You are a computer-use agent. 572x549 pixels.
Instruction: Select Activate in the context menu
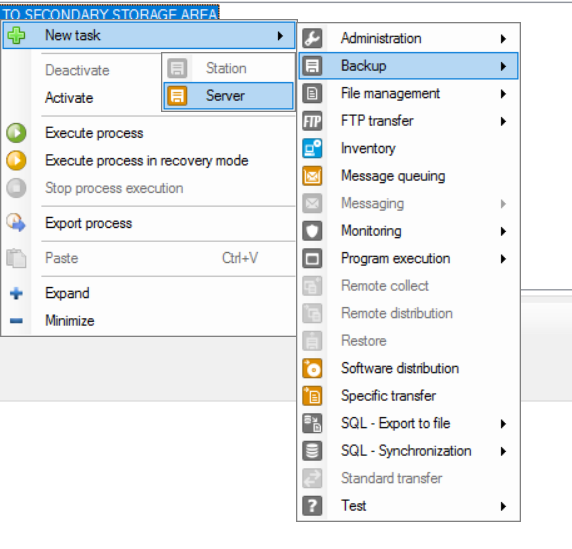click(x=69, y=98)
